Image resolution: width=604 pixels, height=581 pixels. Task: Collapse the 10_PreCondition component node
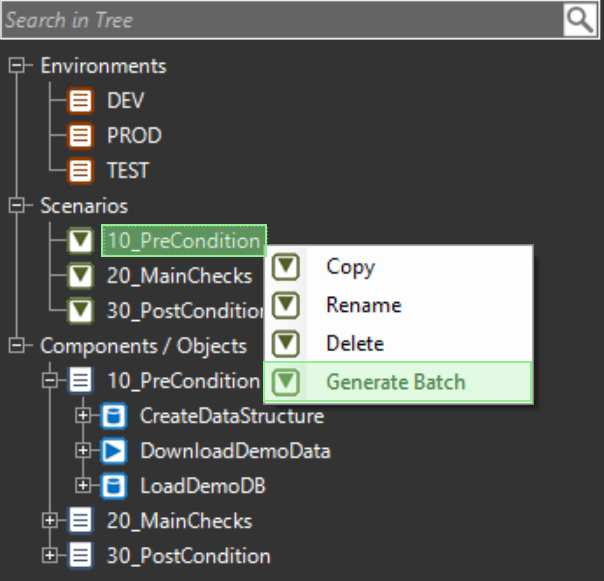tap(50, 381)
